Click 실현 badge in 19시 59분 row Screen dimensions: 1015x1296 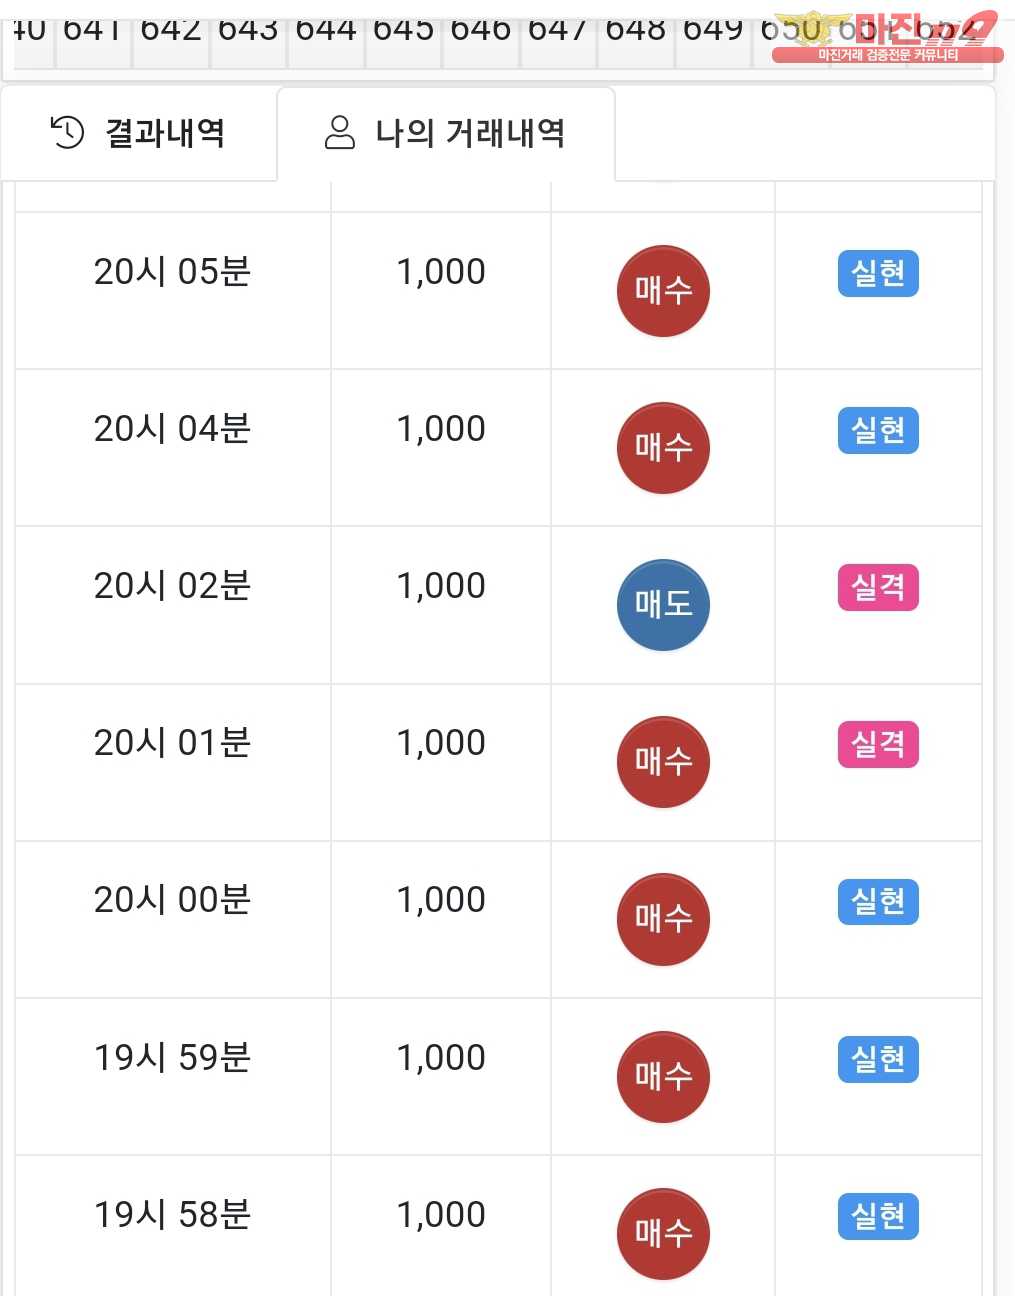pyautogui.click(x=877, y=1059)
